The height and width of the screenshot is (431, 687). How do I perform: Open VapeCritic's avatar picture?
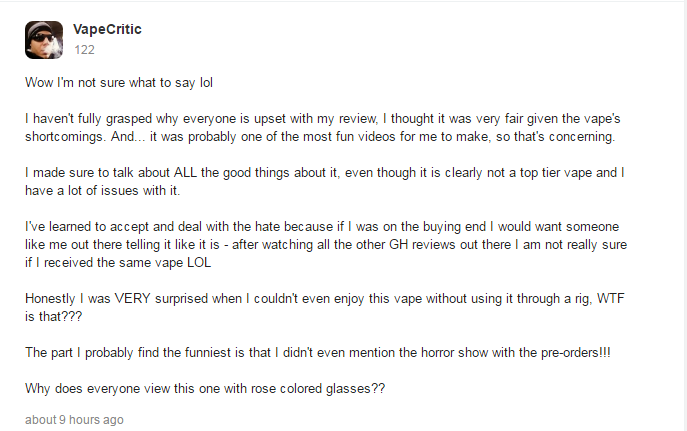44,40
